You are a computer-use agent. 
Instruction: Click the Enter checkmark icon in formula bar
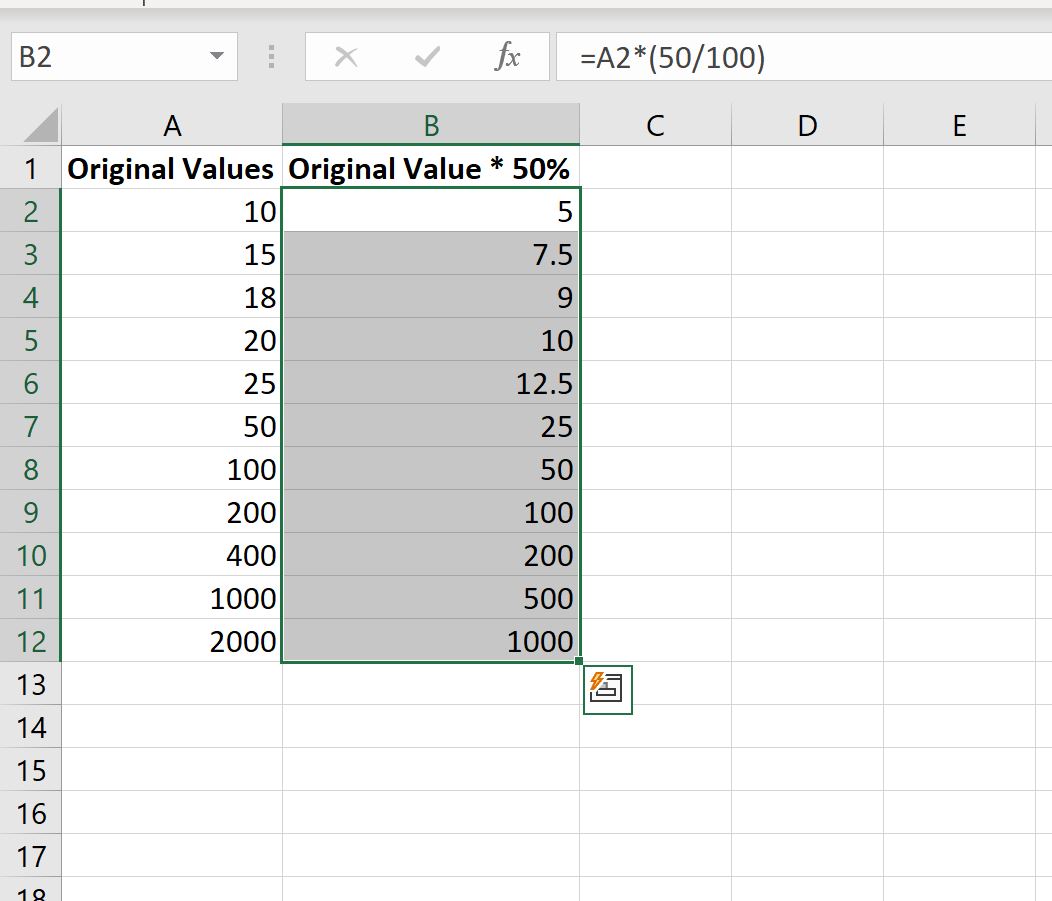coord(427,57)
